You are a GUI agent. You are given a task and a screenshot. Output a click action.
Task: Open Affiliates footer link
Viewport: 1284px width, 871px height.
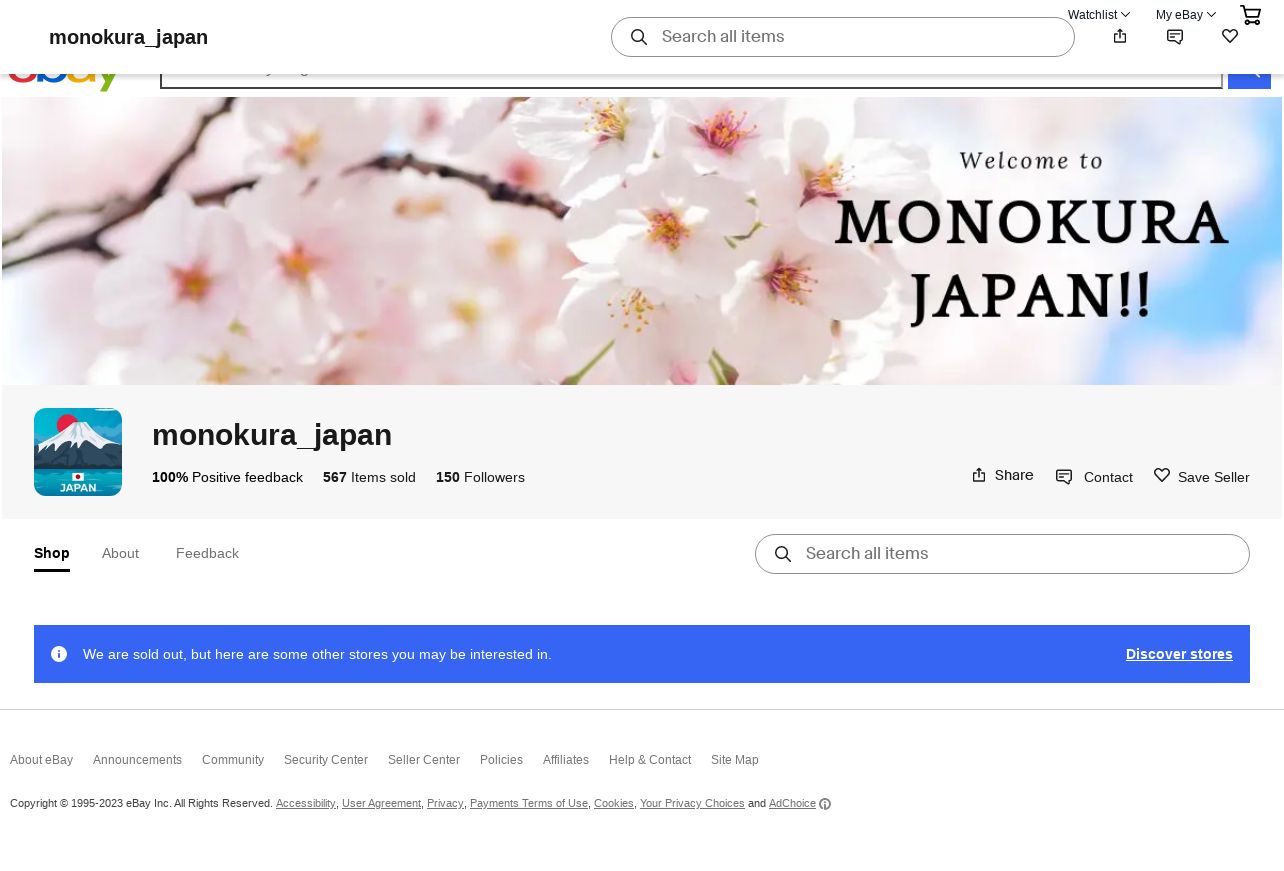coord(566,760)
